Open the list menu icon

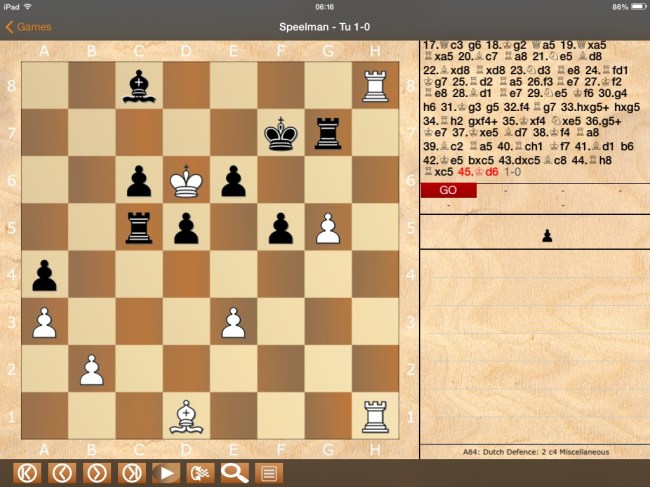point(269,472)
